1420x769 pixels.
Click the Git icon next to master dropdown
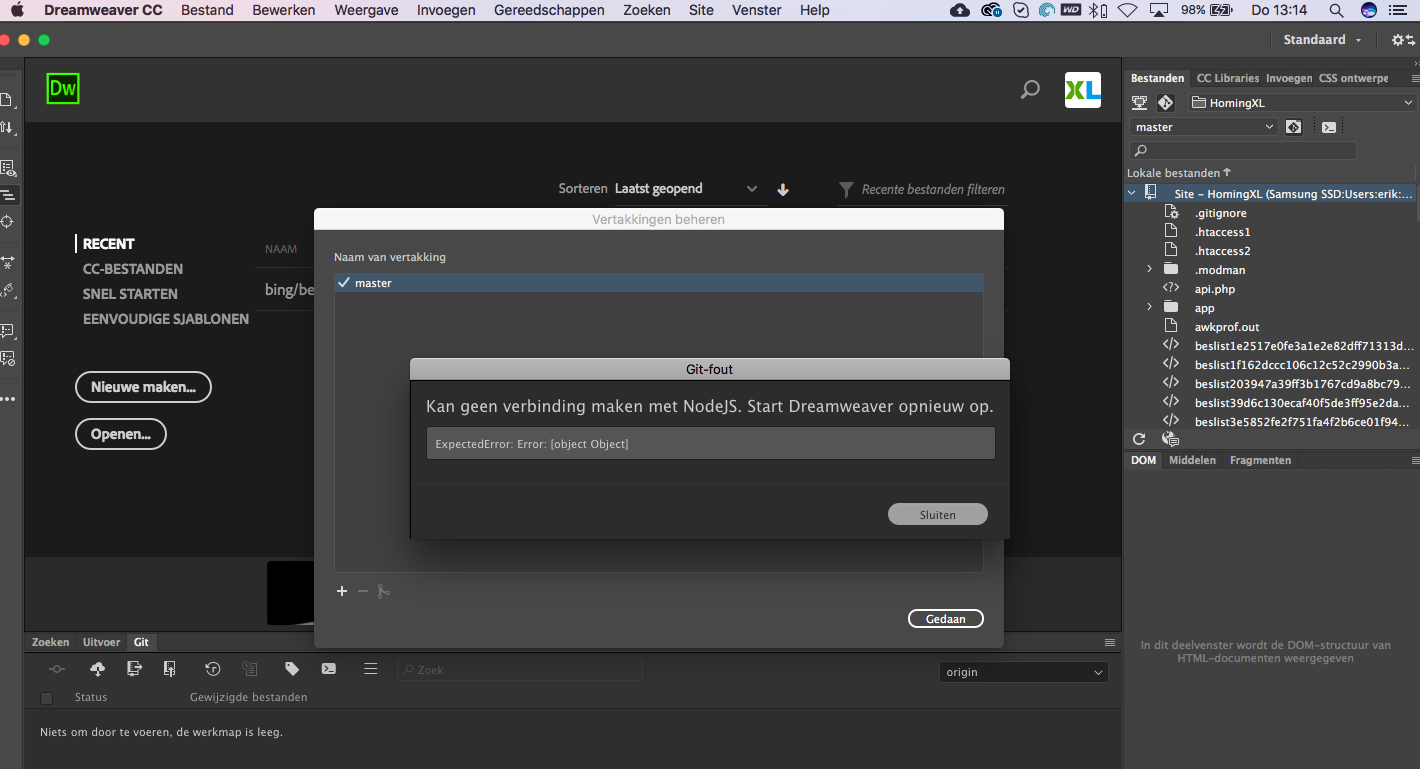coord(1293,127)
